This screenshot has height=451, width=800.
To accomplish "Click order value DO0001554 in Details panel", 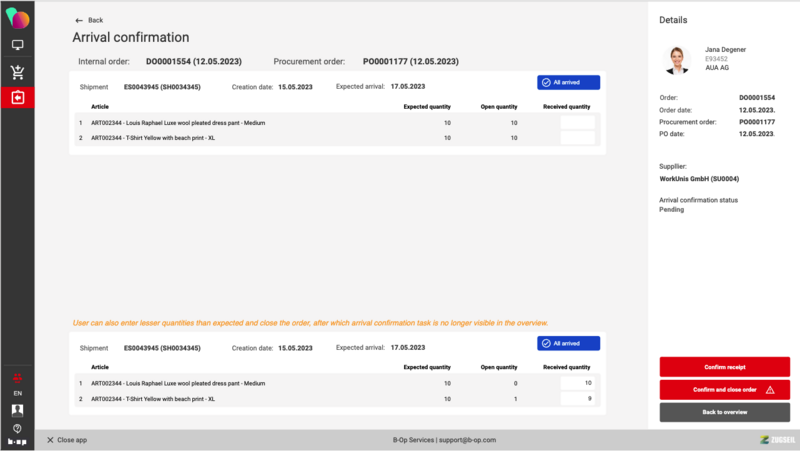I will tap(757, 98).
